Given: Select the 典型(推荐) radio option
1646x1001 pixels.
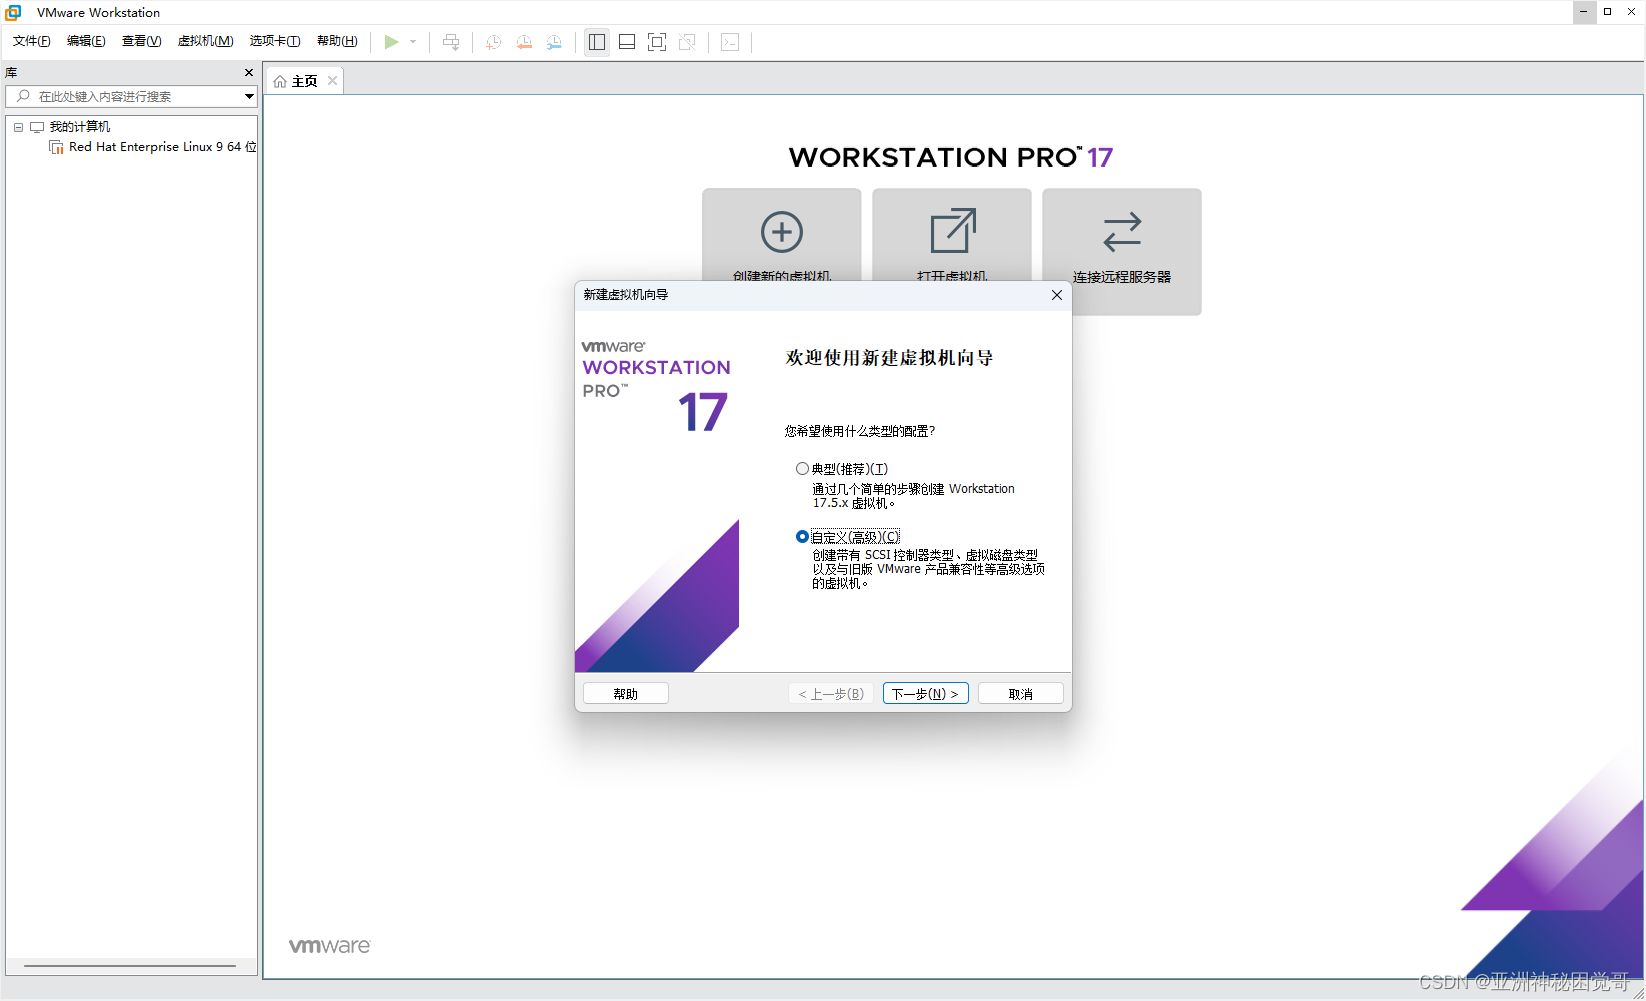Looking at the screenshot, I should 802,468.
